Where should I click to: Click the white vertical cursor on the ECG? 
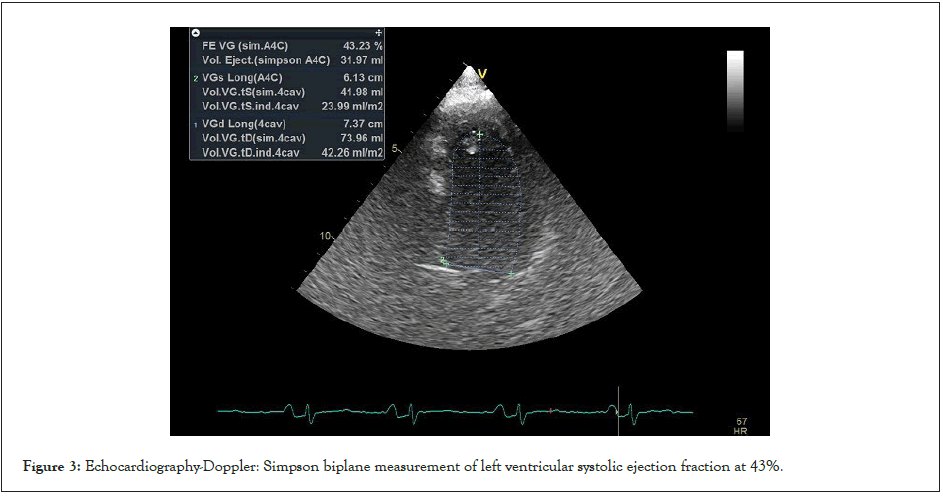[x=618, y=410]
